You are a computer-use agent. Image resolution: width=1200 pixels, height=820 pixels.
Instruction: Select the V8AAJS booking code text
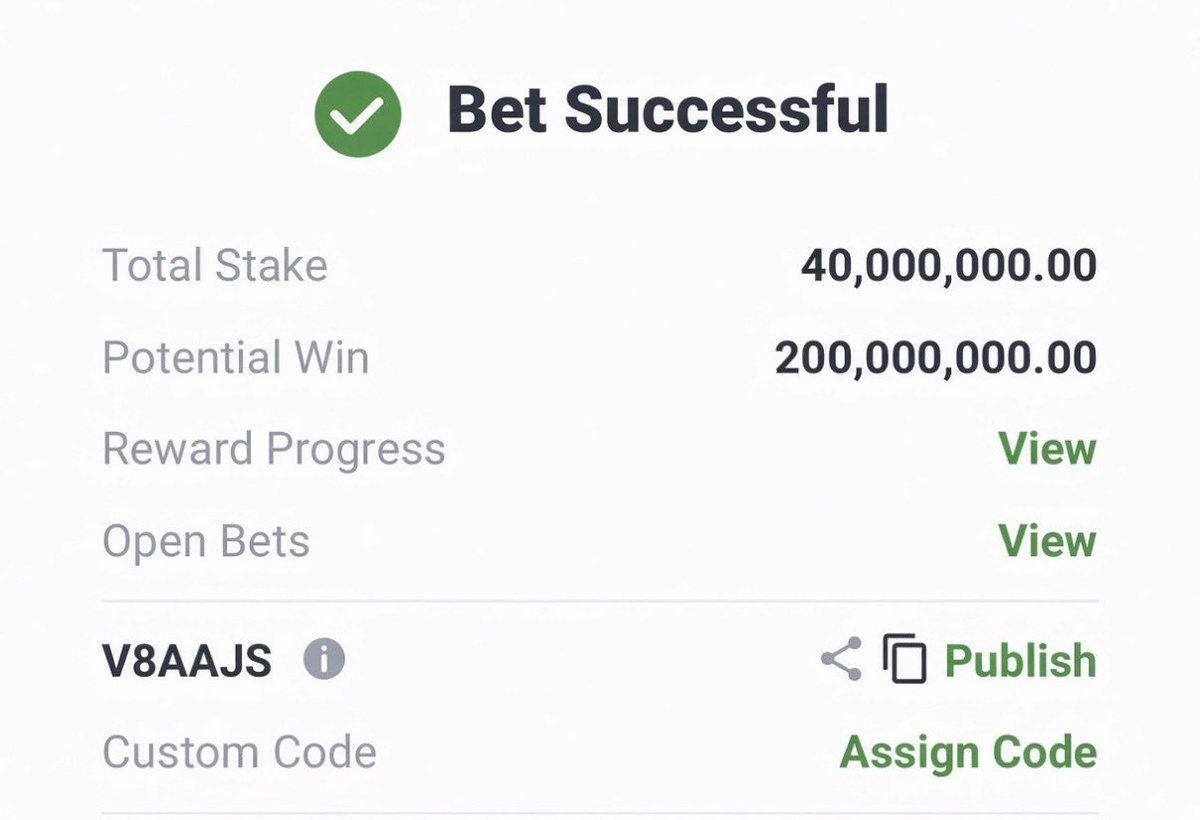(187, 661)
